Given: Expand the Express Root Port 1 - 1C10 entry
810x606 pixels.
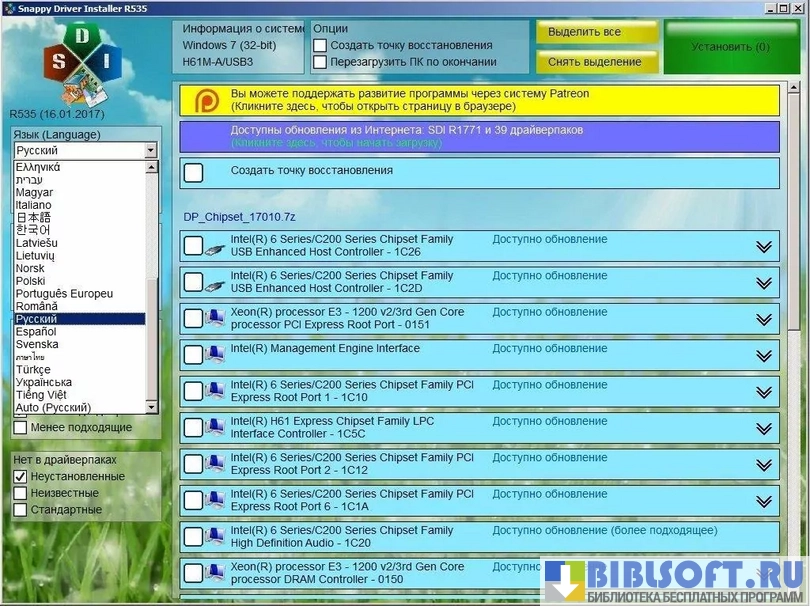Looking at the screenshot, I should 765,392.
